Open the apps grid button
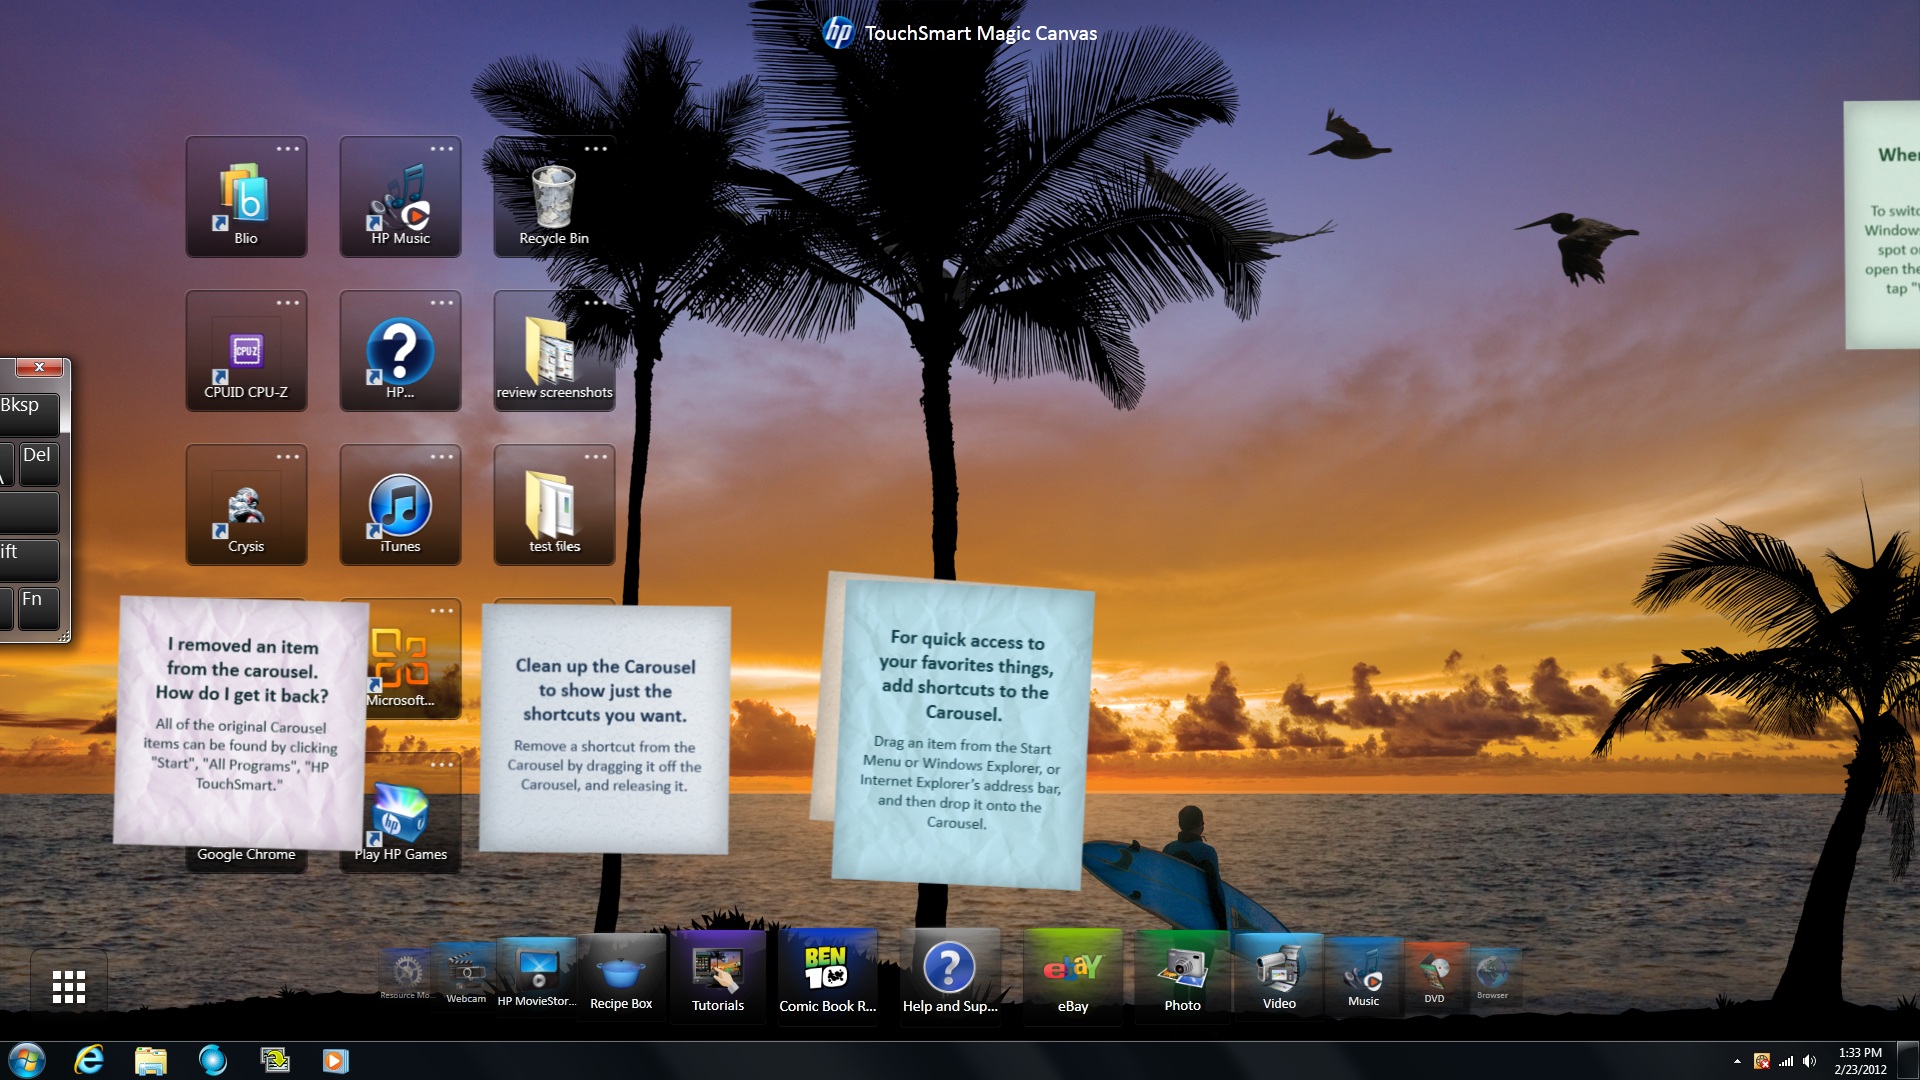This screenshot has height=1080, width=1920. [x=68, y=986]
